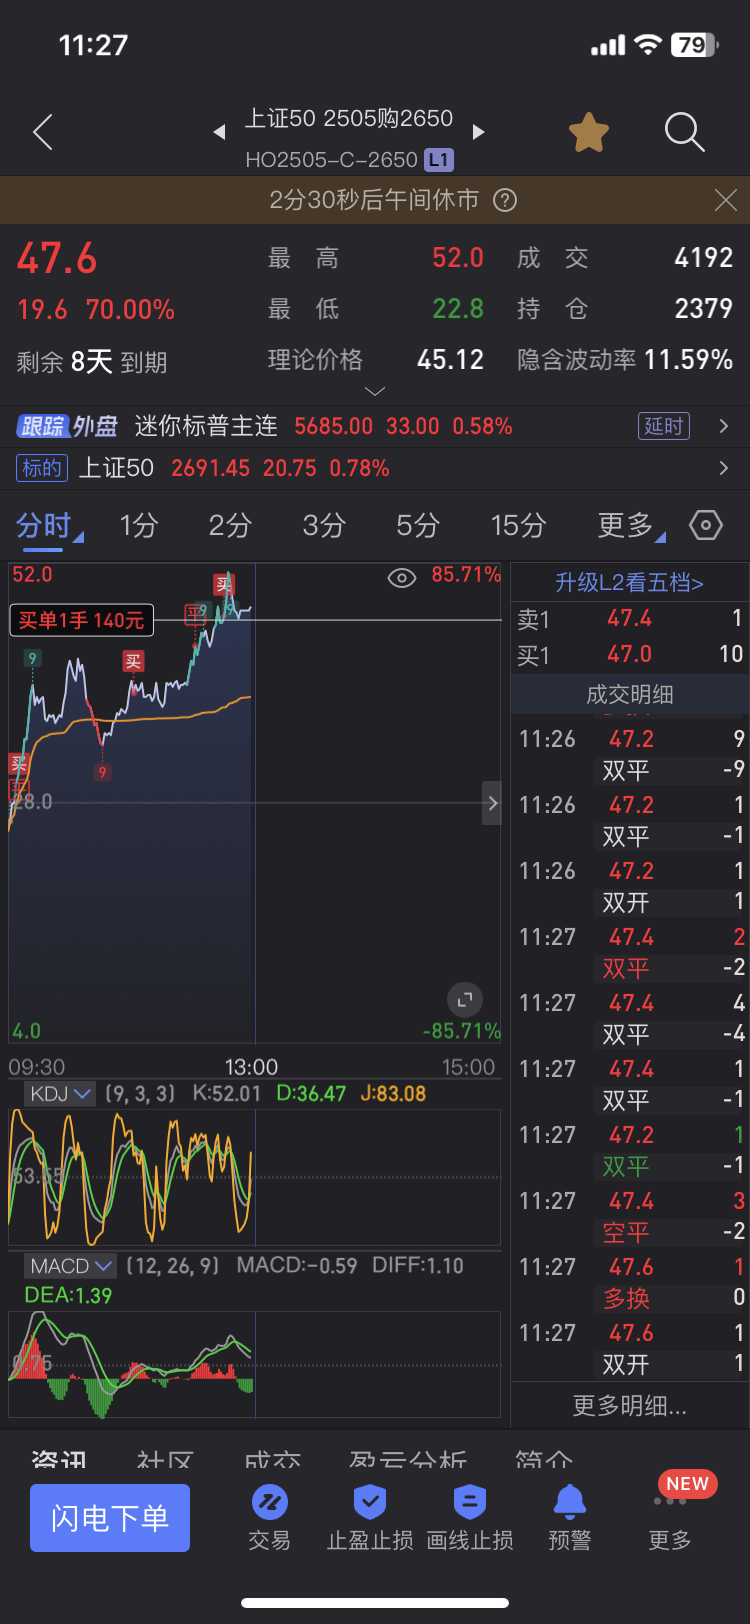This screenshot has height=1624, width=750.
Task: Select the 15分 chart tab
Action: tap(518, 525)
